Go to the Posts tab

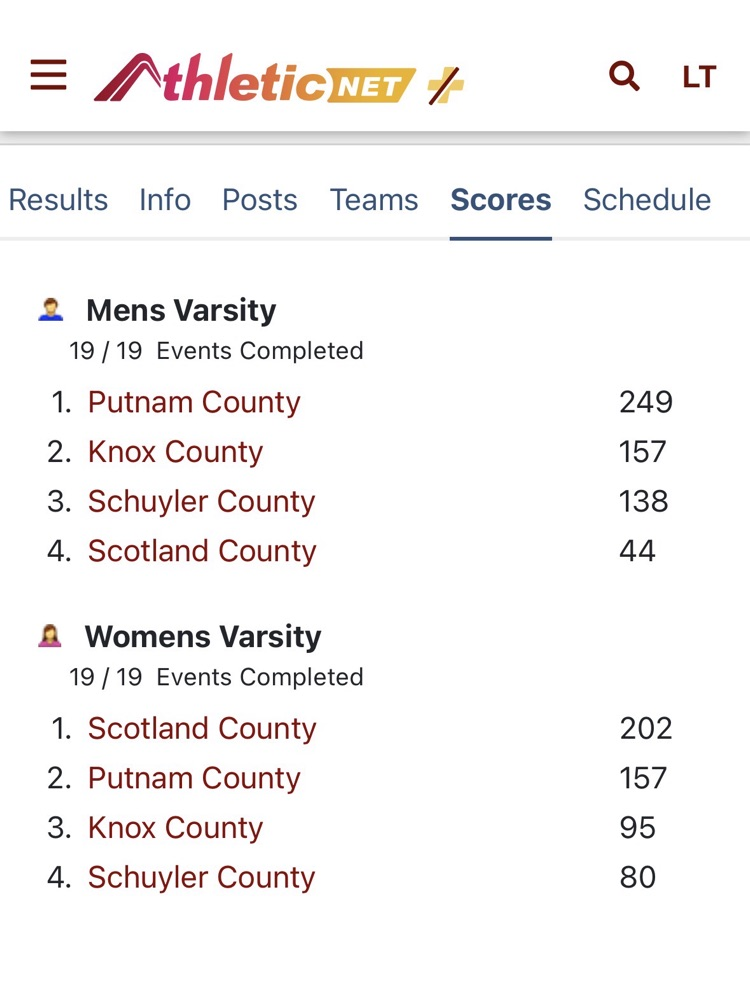click(x=260, y=200)
